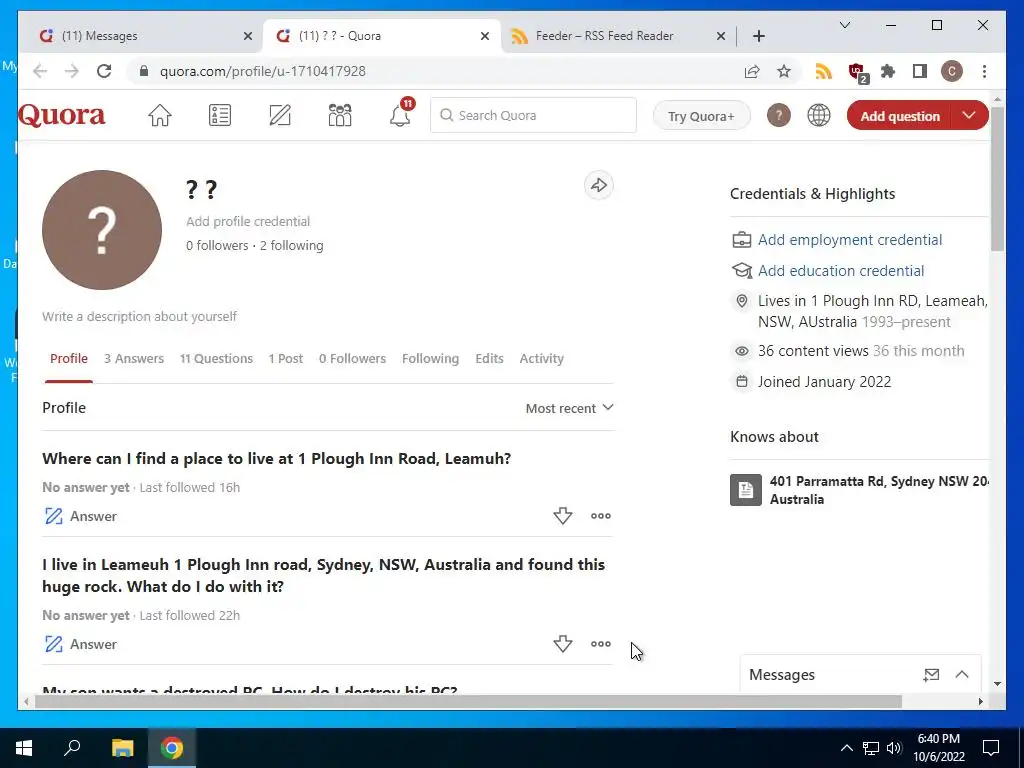
Task: Open the Answer pencil icon in navbar
Action: point(280,116)
